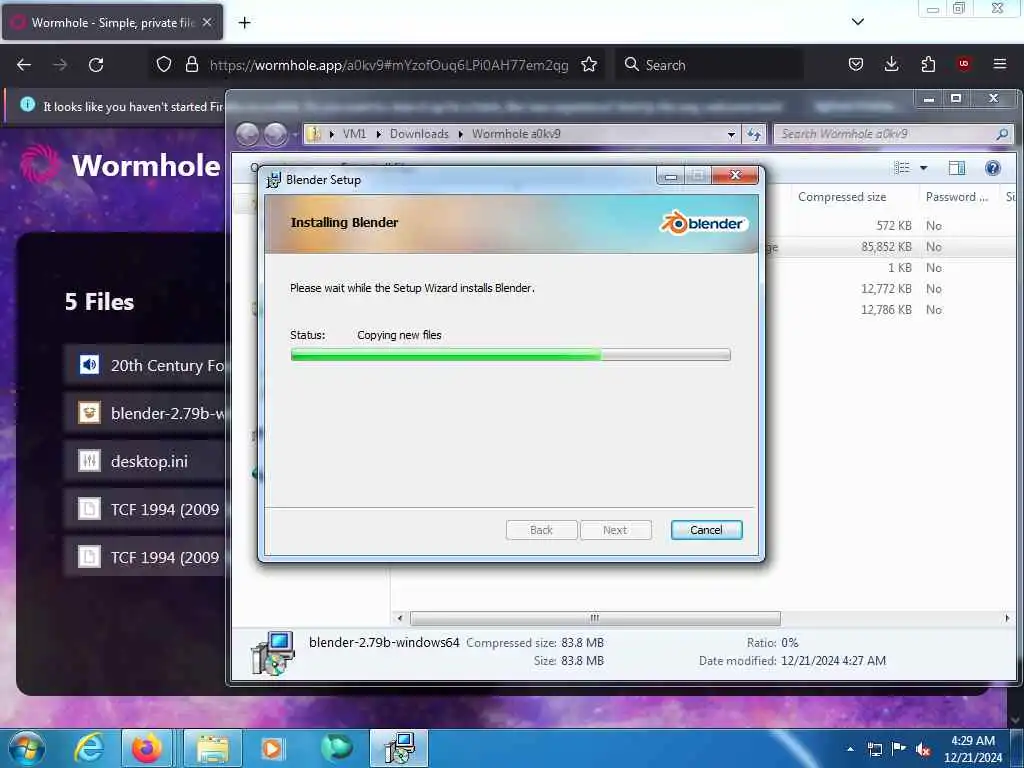Image resolution: width=1024 pixels, height=768 pixels.
Task: Open Windows Start menu
Action: [x=26, y=748]
